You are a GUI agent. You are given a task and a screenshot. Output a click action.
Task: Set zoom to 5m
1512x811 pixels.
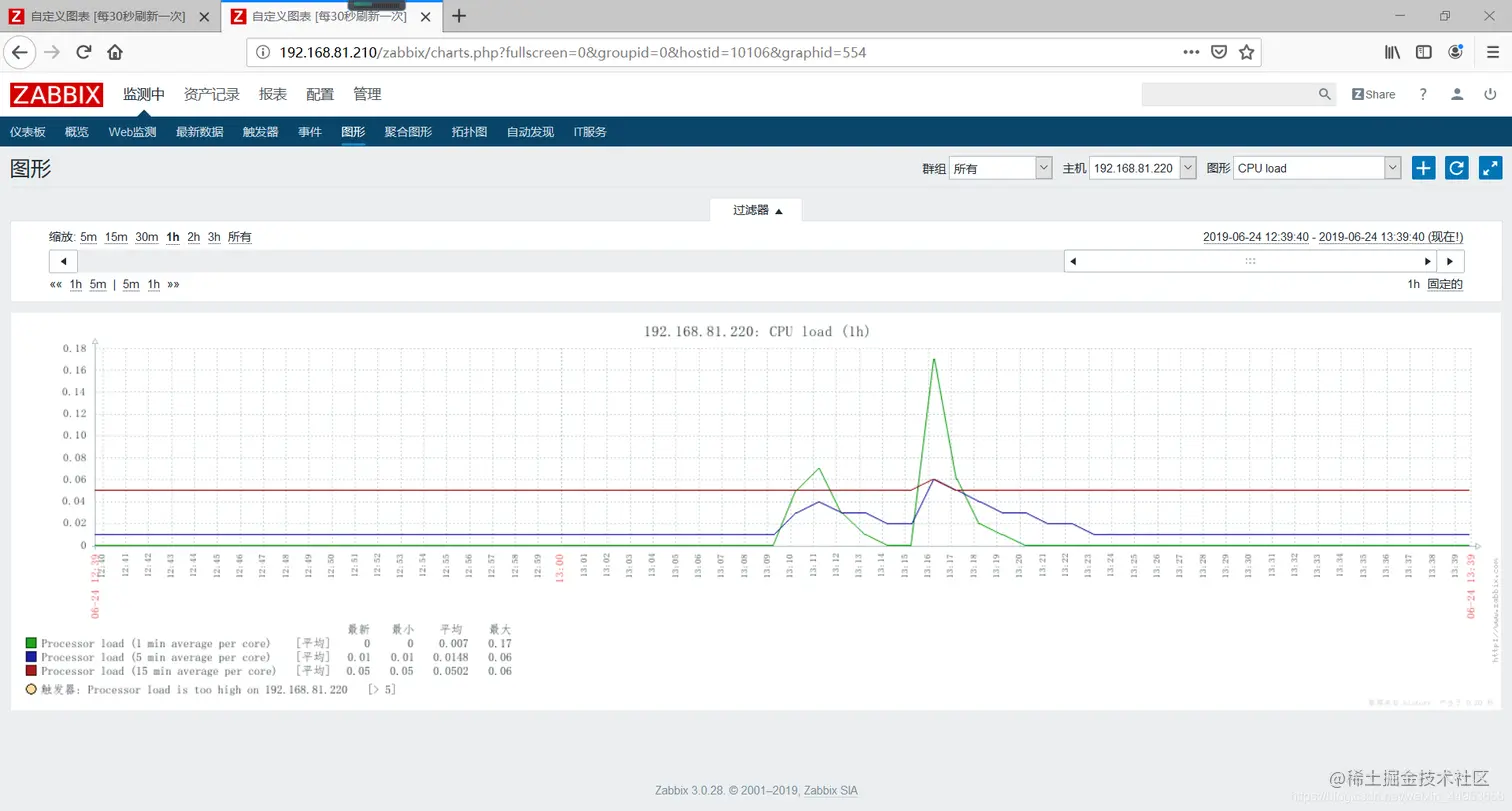coord(89,237)
